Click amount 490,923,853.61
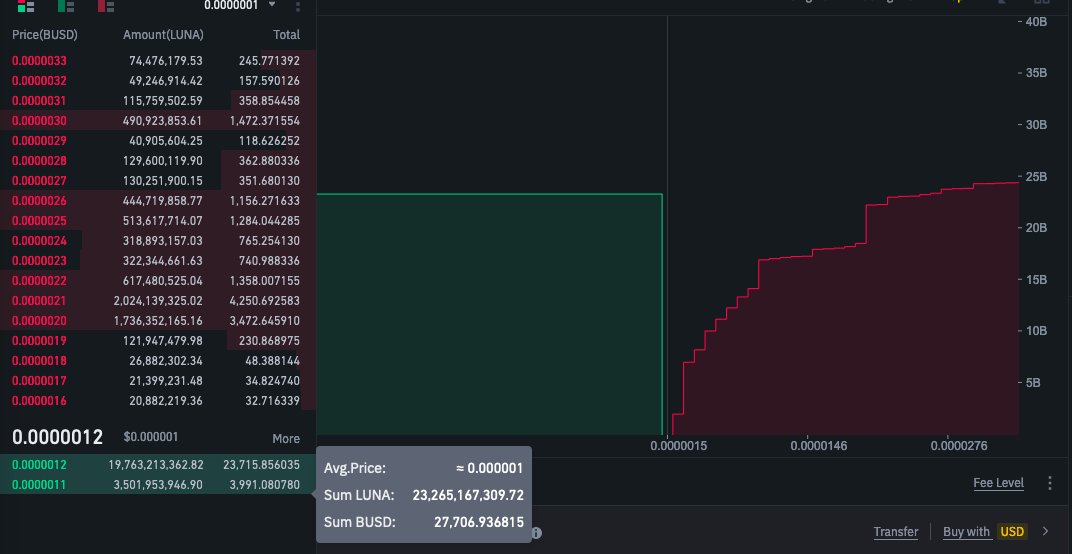The height and width of the screenshot is (554, 1072). 163,120
